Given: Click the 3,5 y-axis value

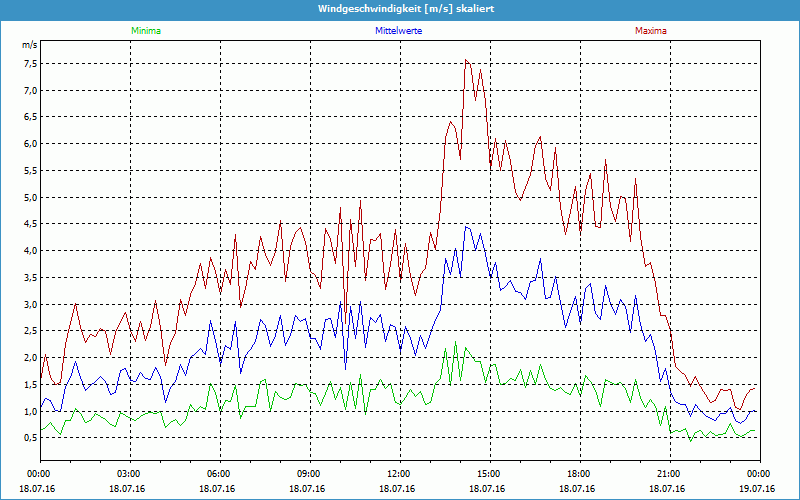Looking at the screenshot, I should tap(31, 278).
